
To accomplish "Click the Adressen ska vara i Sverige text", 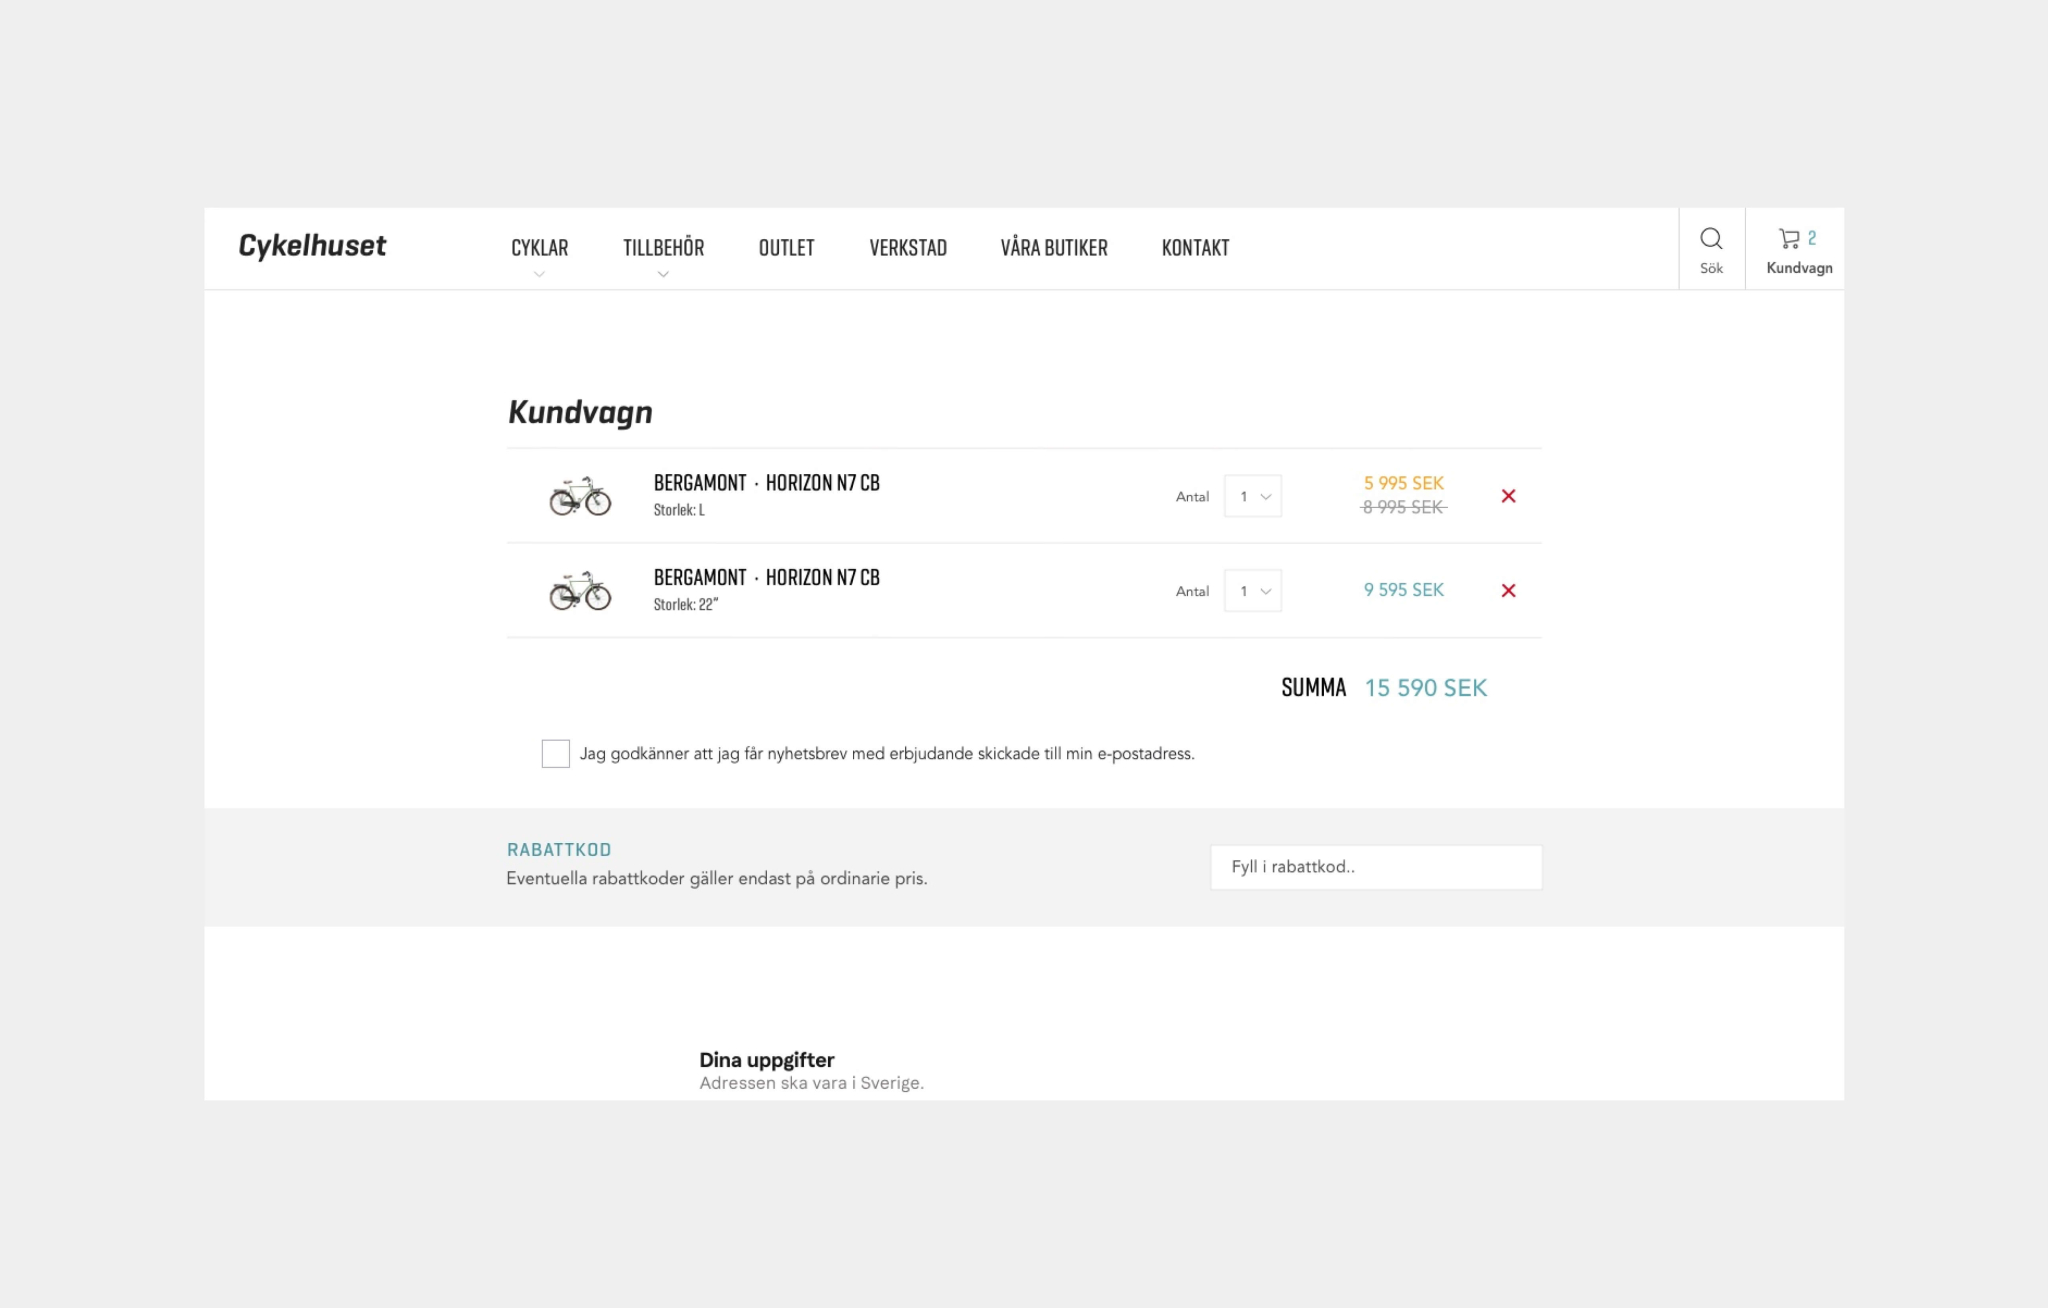I will [x=812, y=1083].
